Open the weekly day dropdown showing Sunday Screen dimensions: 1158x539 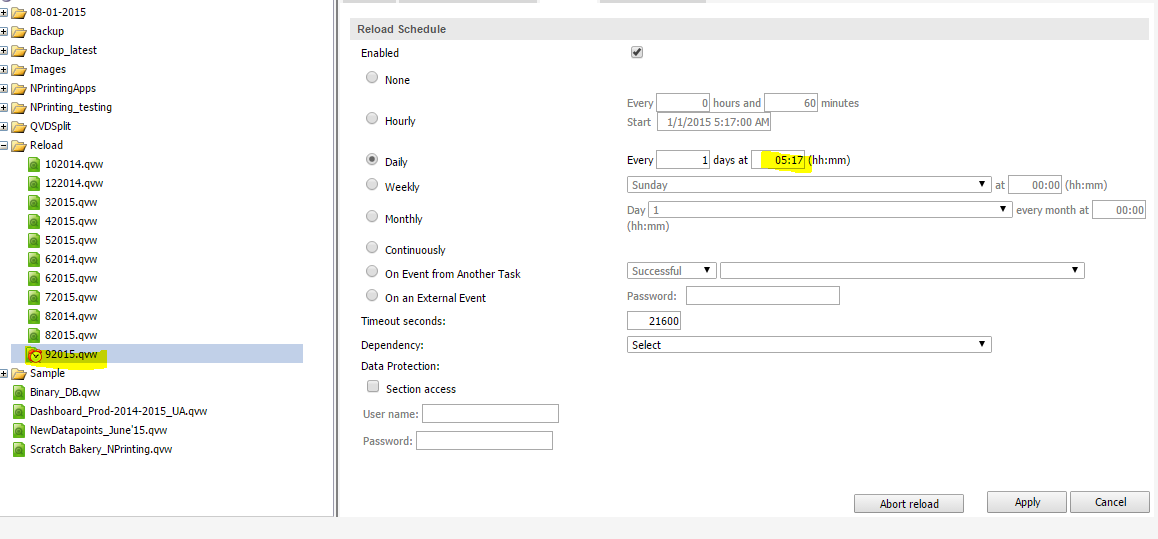coord(809,185)
